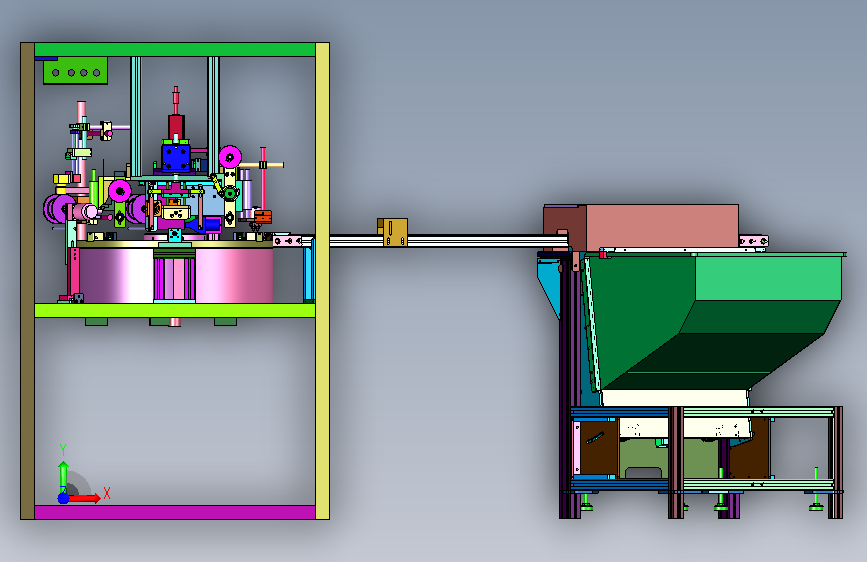The image size is (867, 562).
Task: Pick the lime-green shelf plate
Action: pos(175,310)
